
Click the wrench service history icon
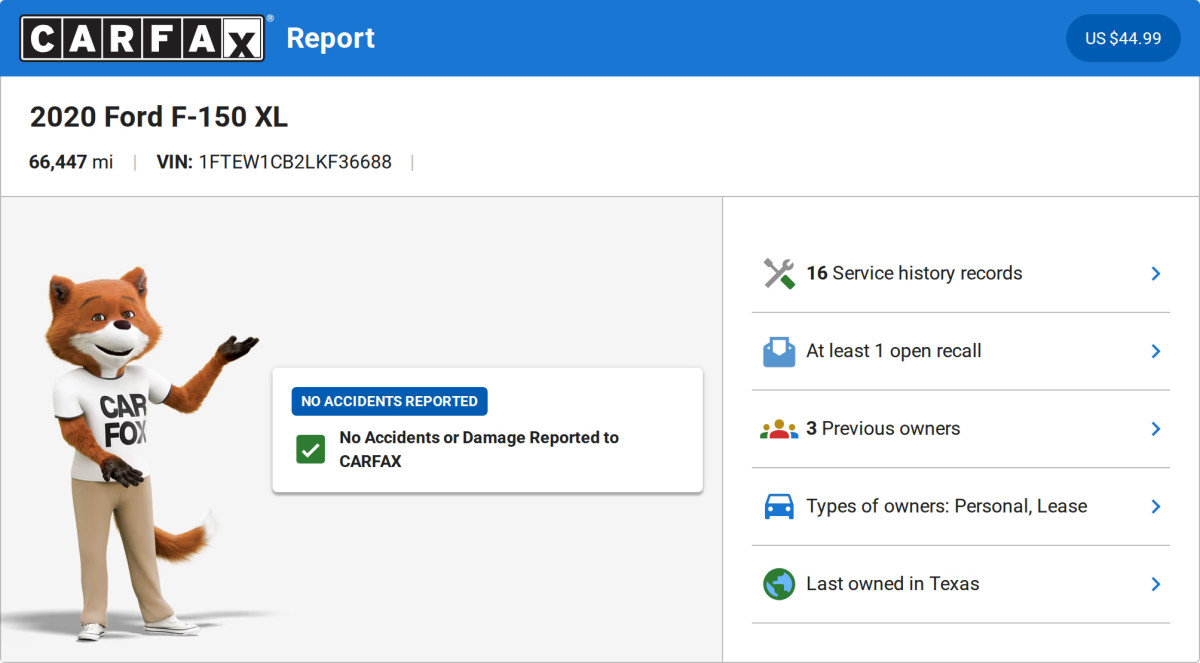coord(778,273)
